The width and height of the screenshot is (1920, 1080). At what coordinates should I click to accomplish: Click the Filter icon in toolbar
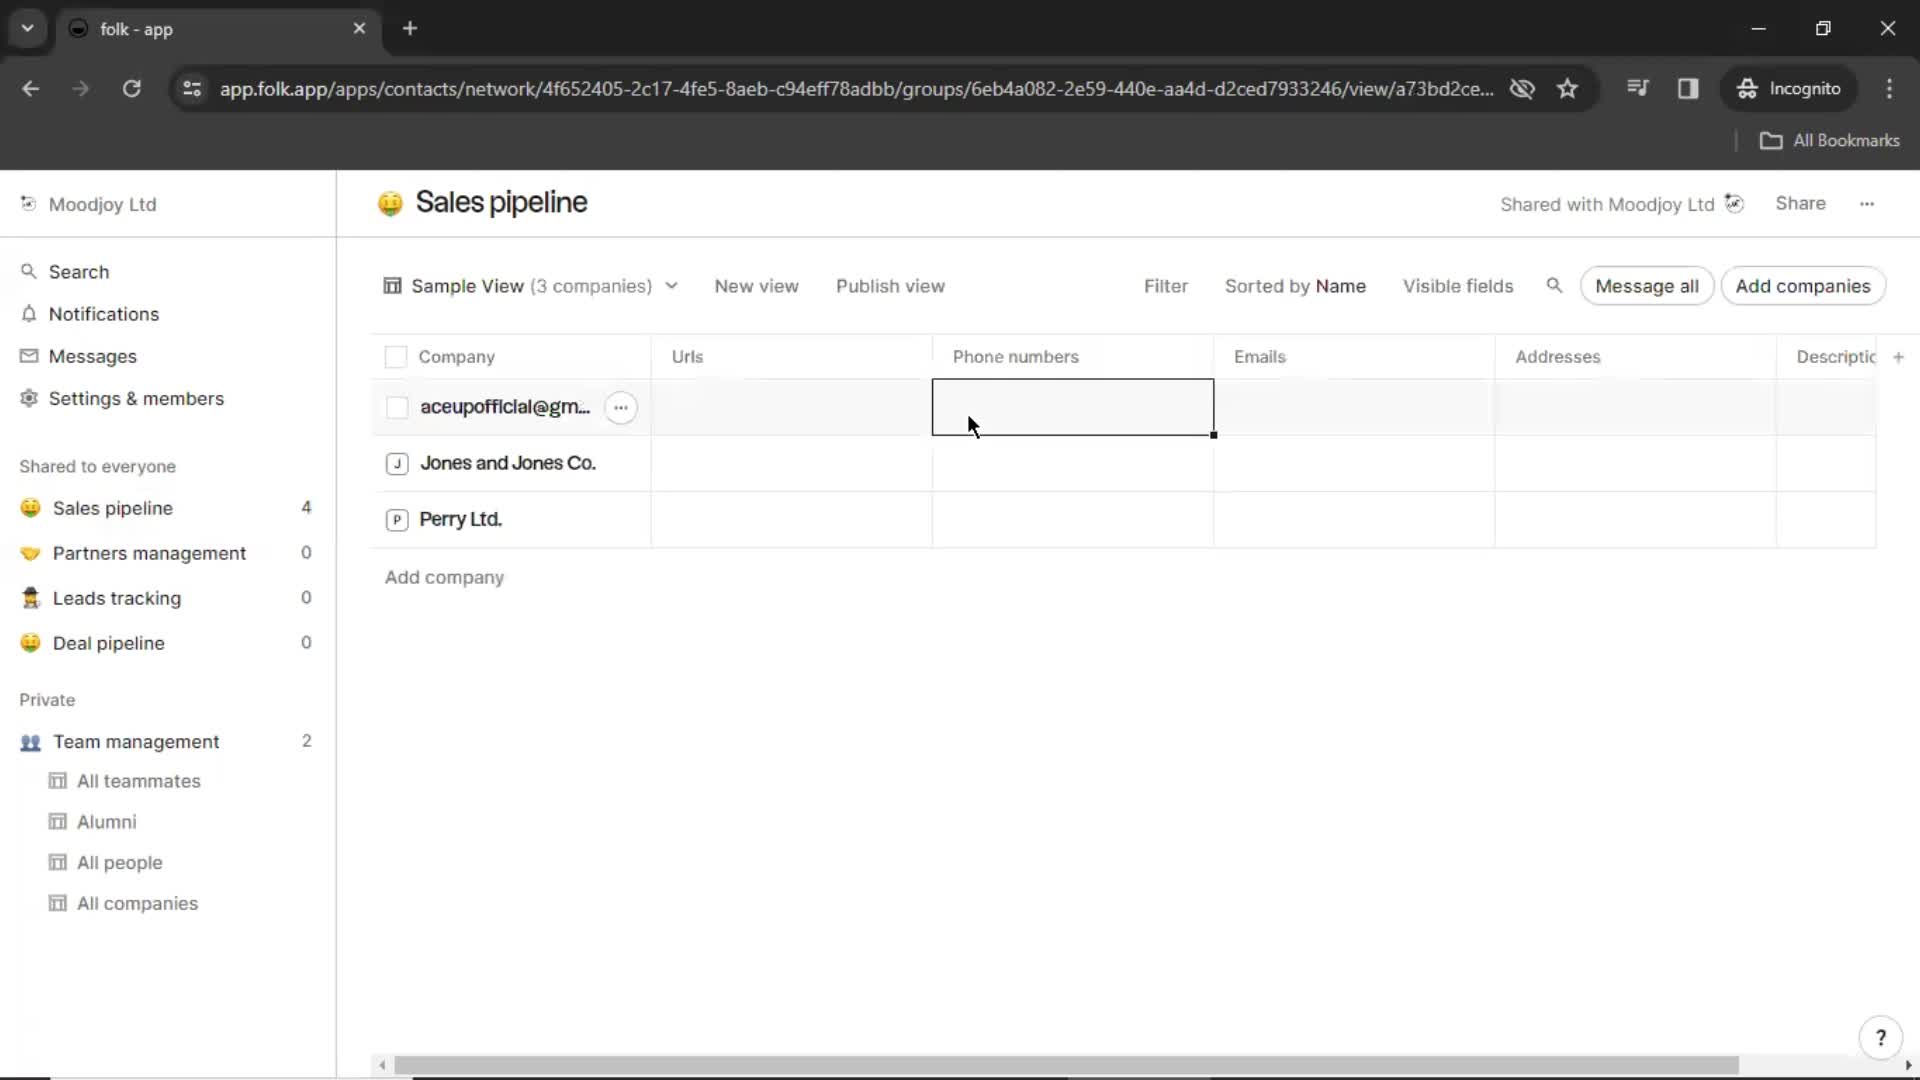1164,285
